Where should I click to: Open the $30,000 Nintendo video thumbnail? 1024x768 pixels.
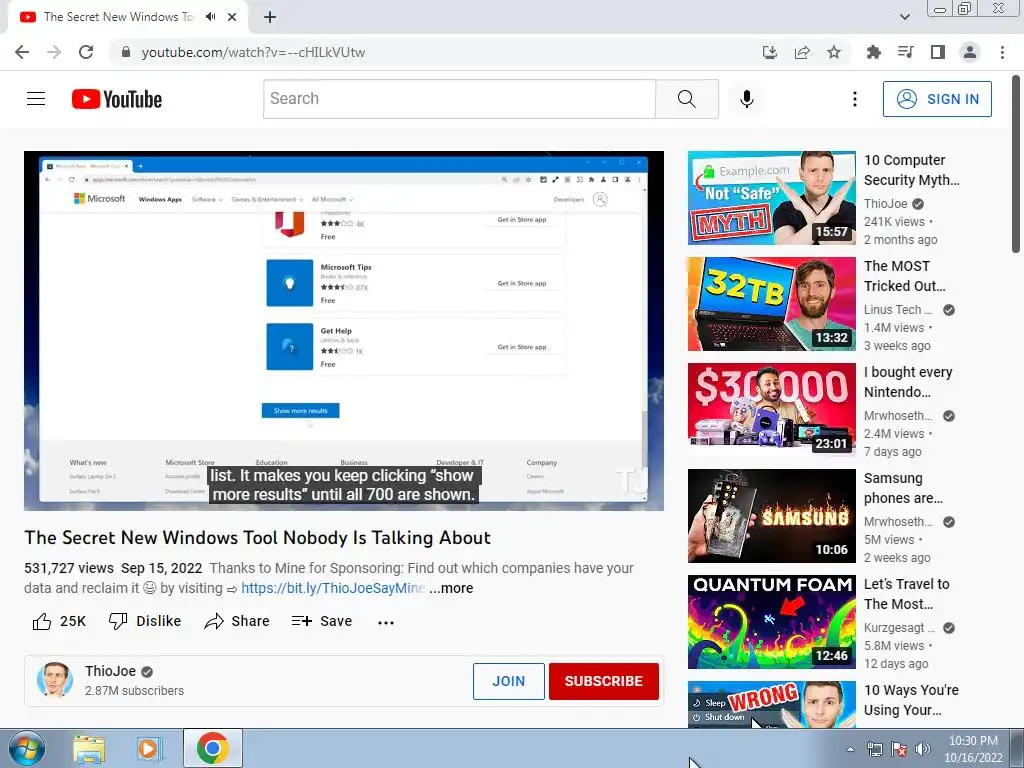pyautogui.click(x=771, y=410)
